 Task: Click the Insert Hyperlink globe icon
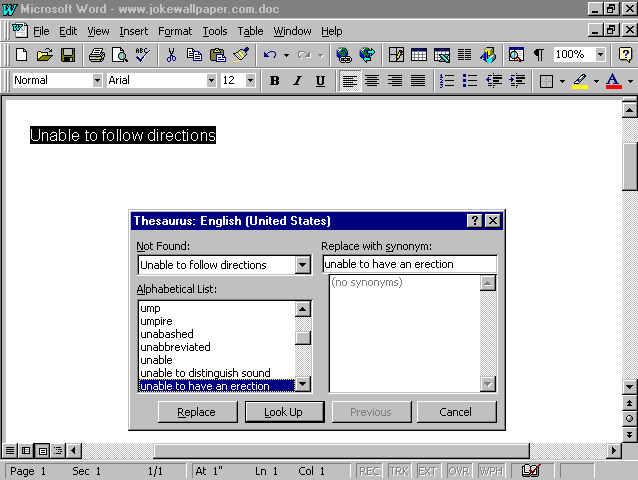[344, 55]
